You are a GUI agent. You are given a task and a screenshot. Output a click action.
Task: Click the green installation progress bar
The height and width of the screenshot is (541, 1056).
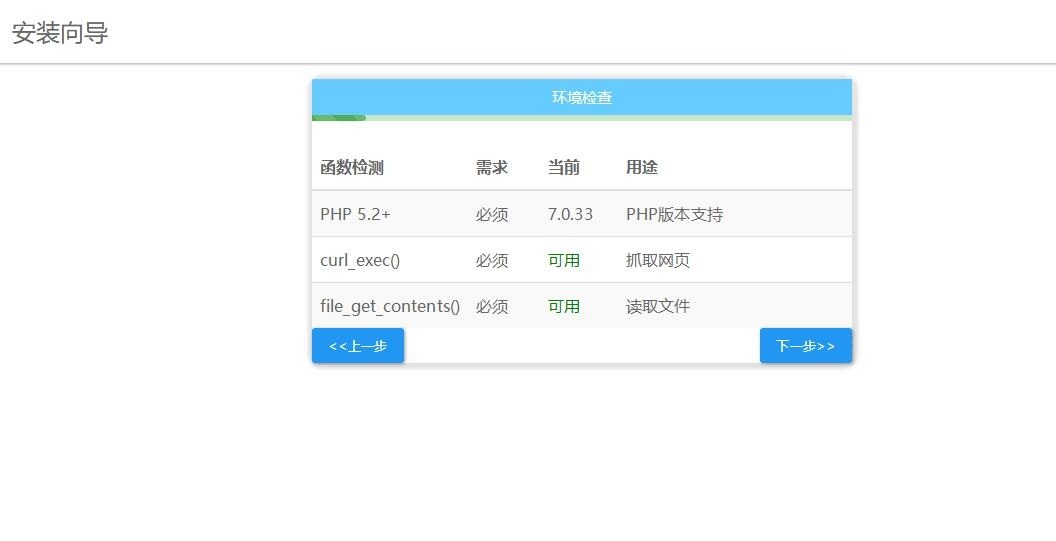point(339,118)
